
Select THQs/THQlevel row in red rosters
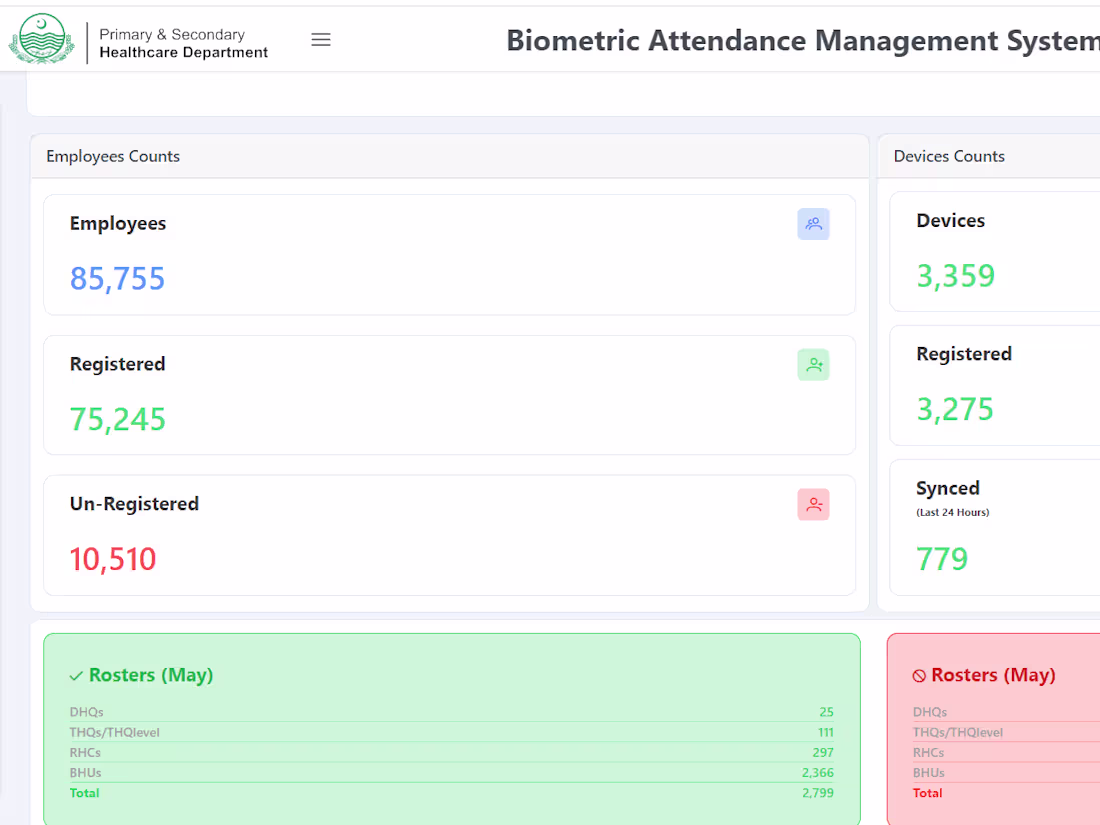tap(1006, 732)
